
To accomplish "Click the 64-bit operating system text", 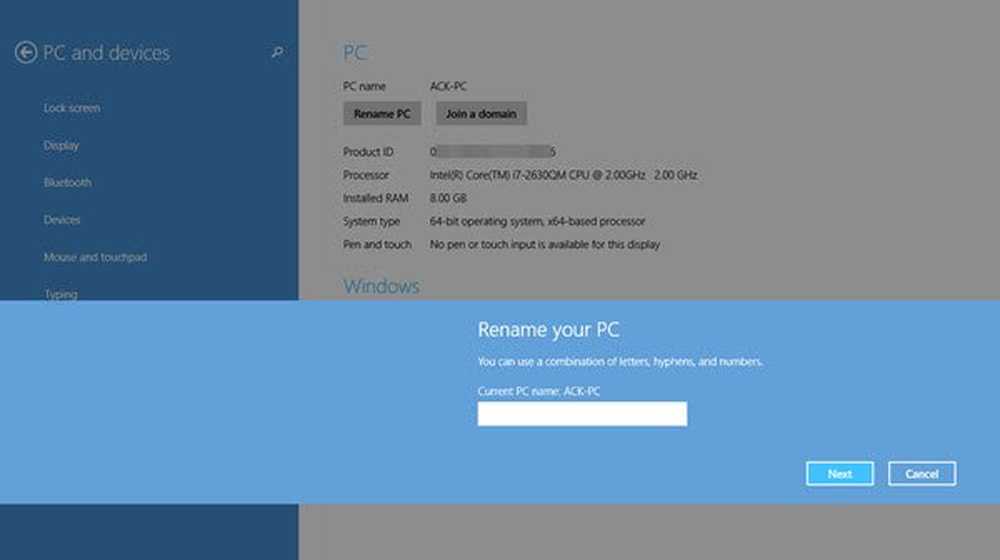I will click(537, 221).
